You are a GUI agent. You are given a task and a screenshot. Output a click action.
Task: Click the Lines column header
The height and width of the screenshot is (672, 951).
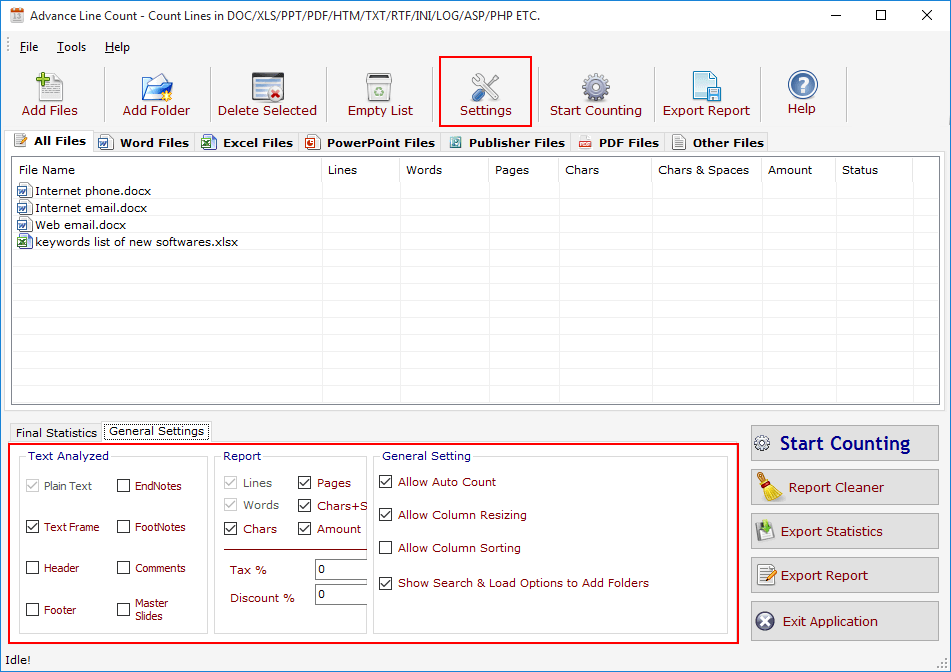[361, 170]
